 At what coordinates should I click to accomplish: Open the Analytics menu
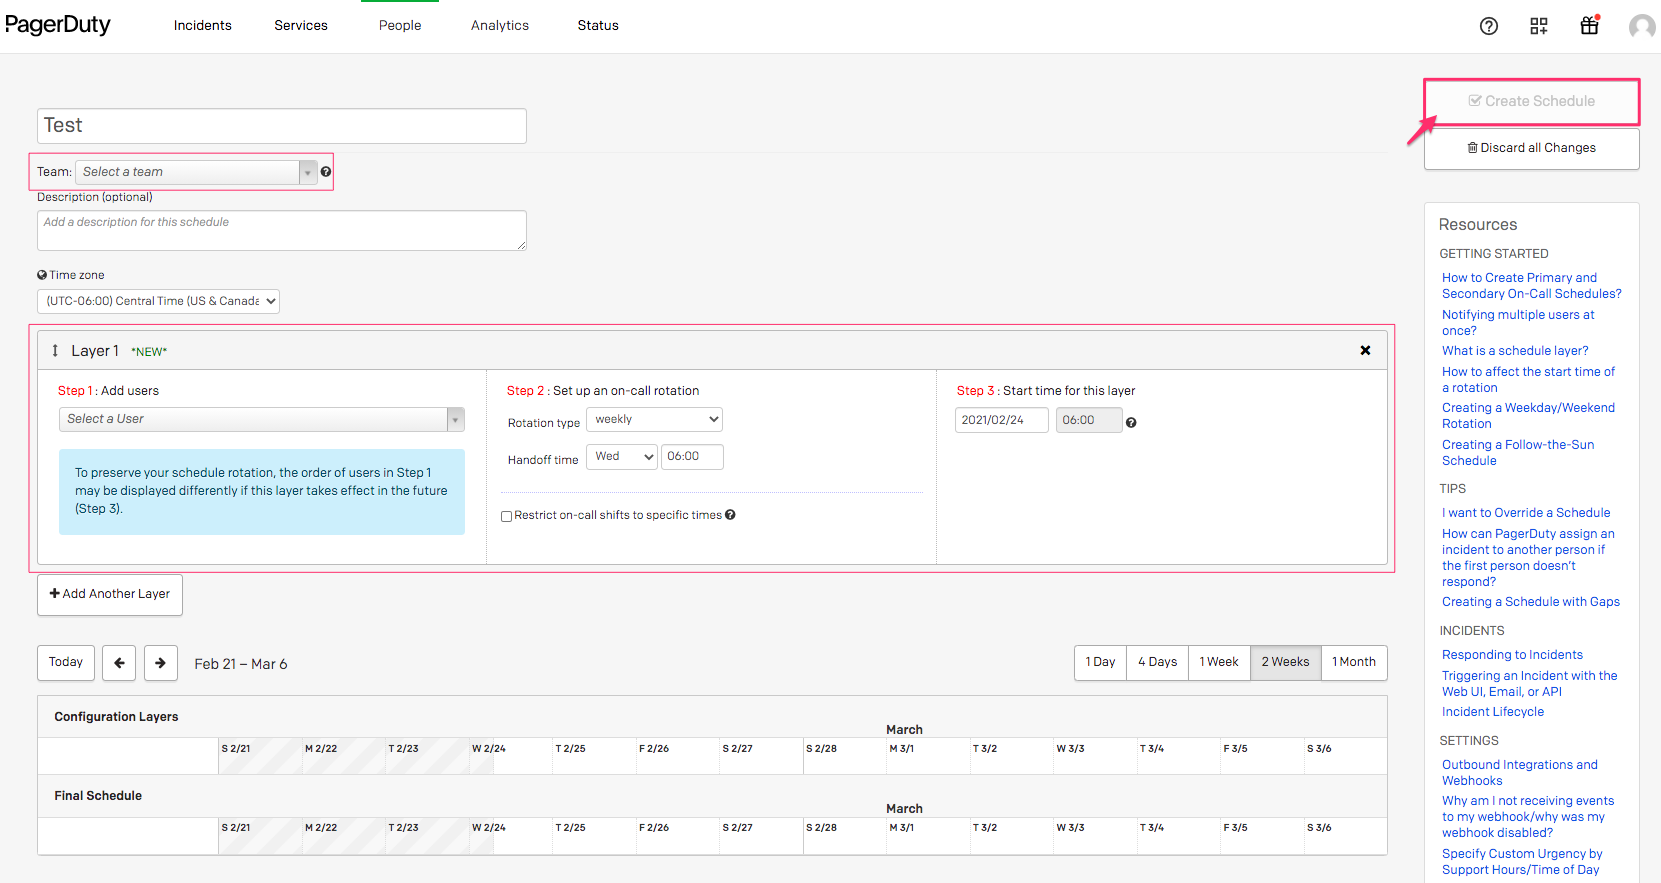pos(499,26)
